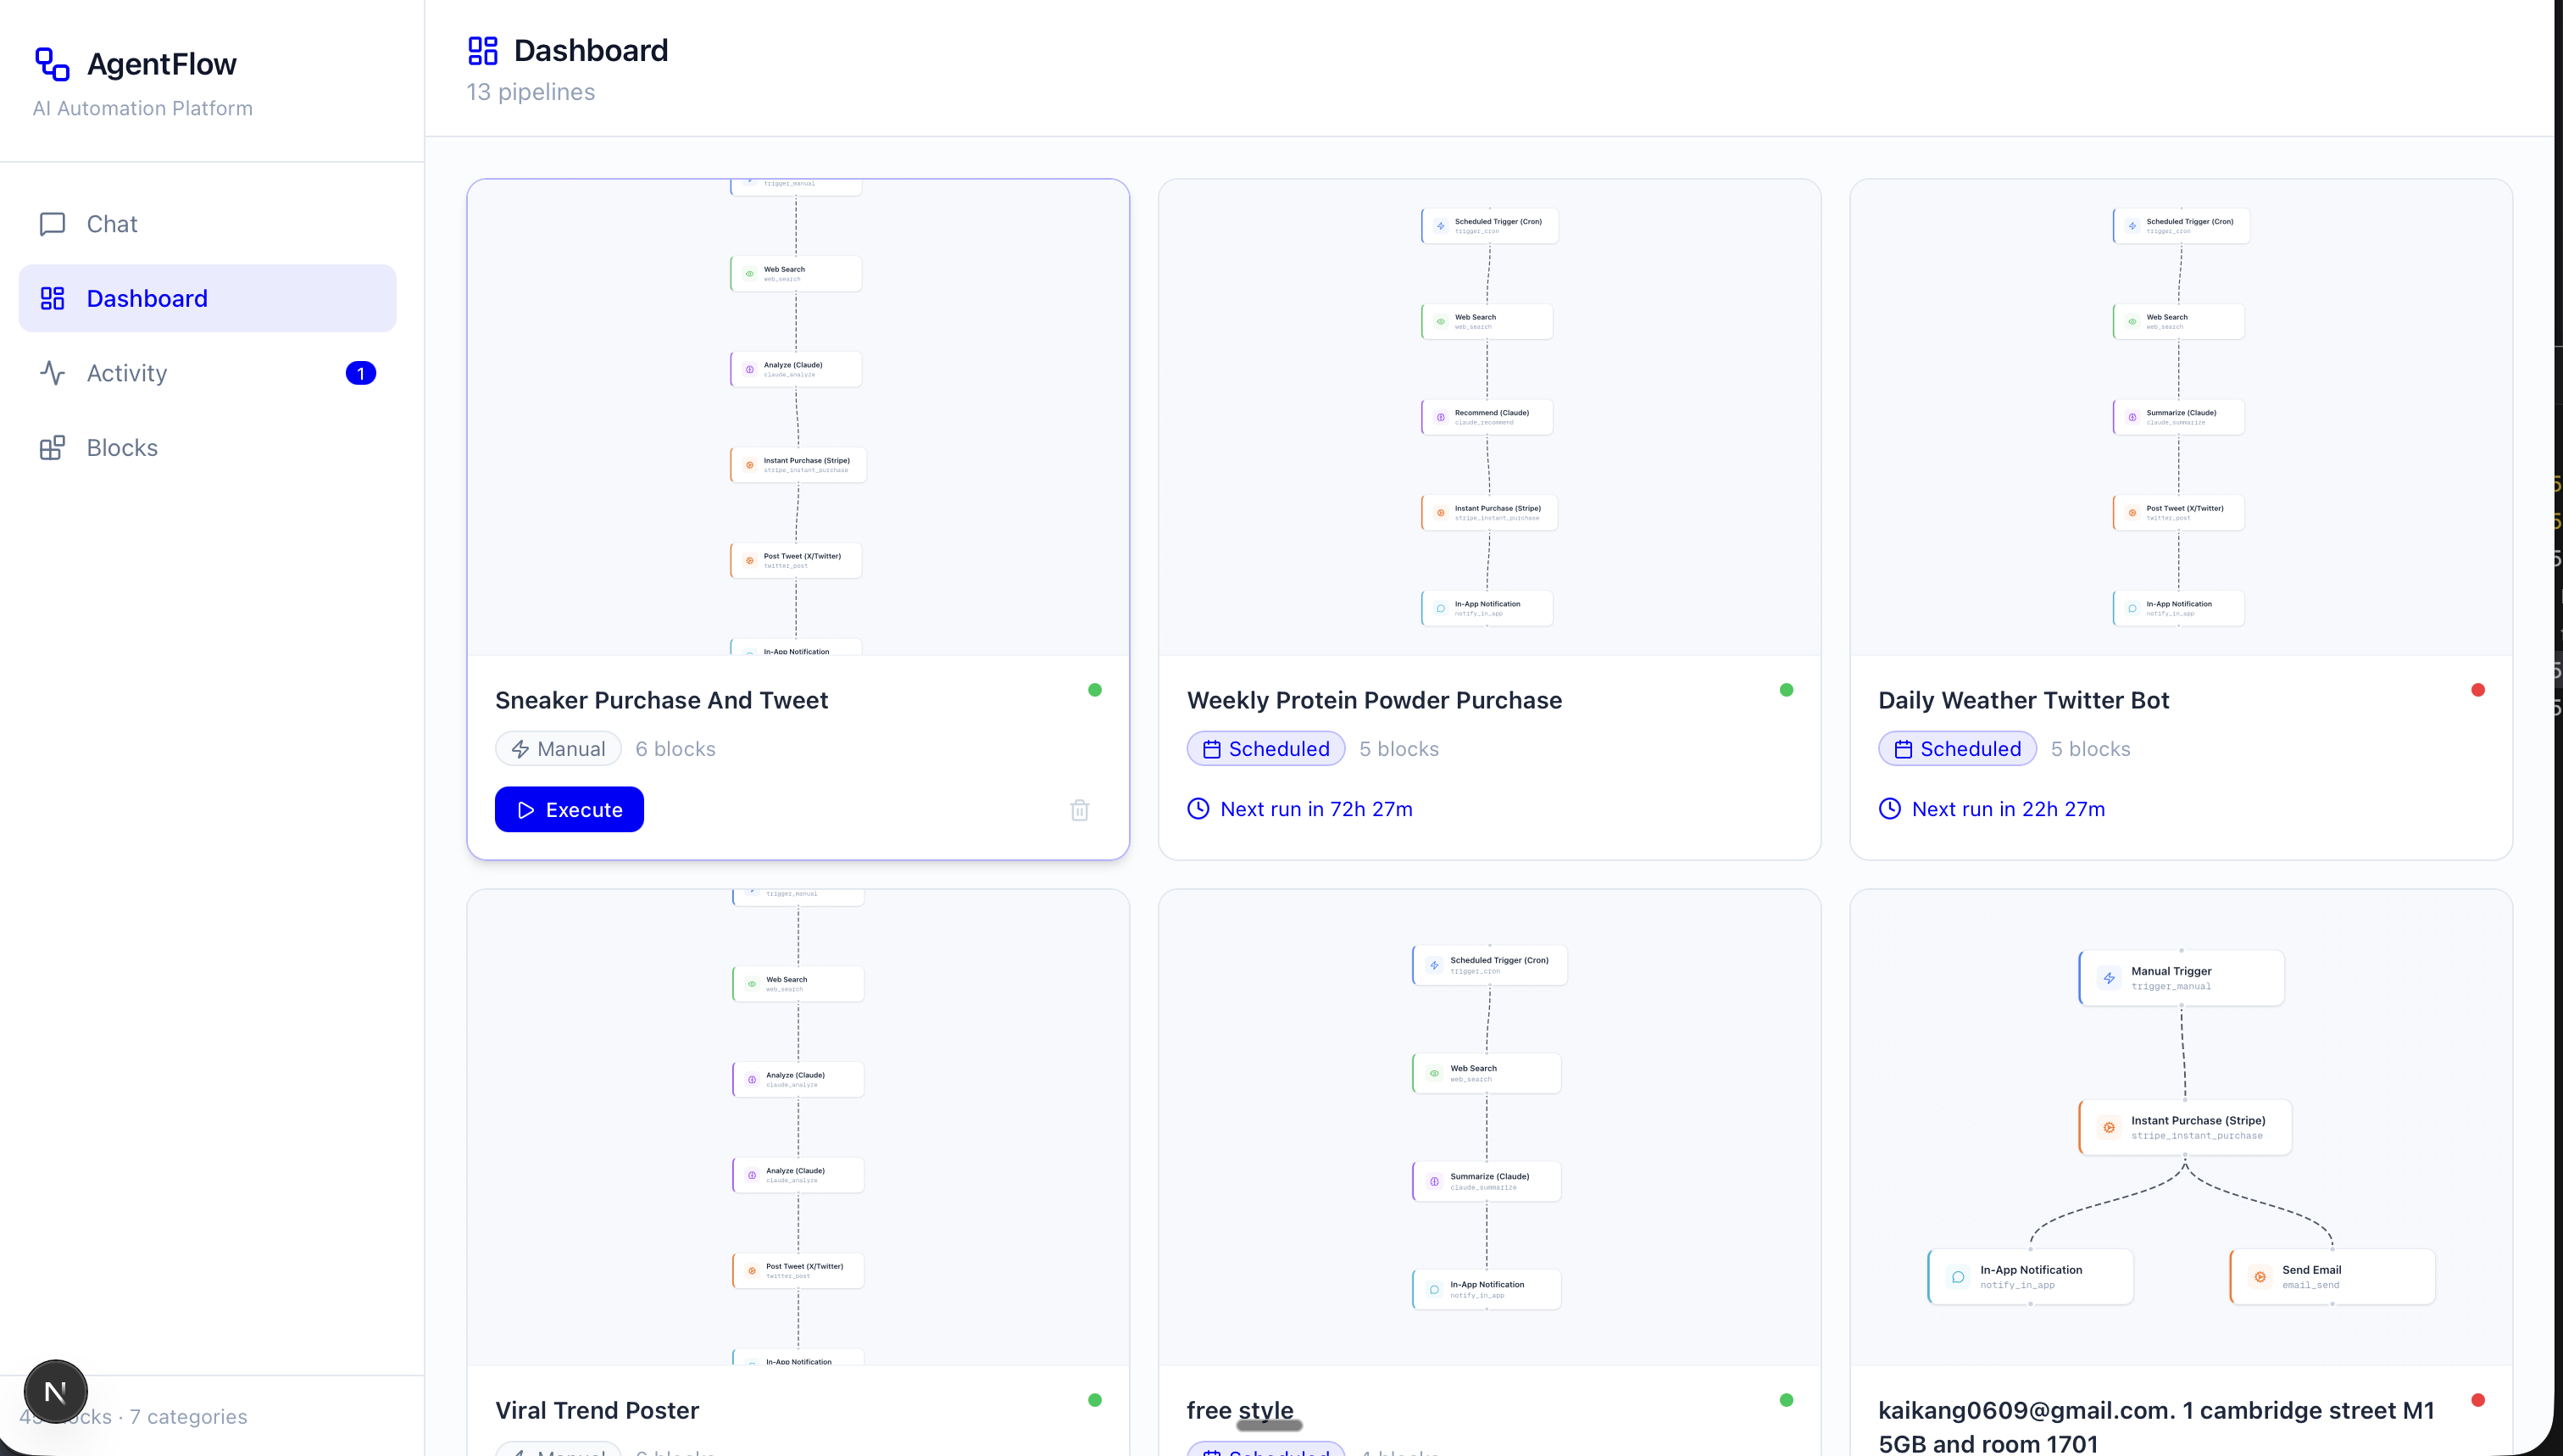Click the AgentFlow logo icon

point(52,64)
